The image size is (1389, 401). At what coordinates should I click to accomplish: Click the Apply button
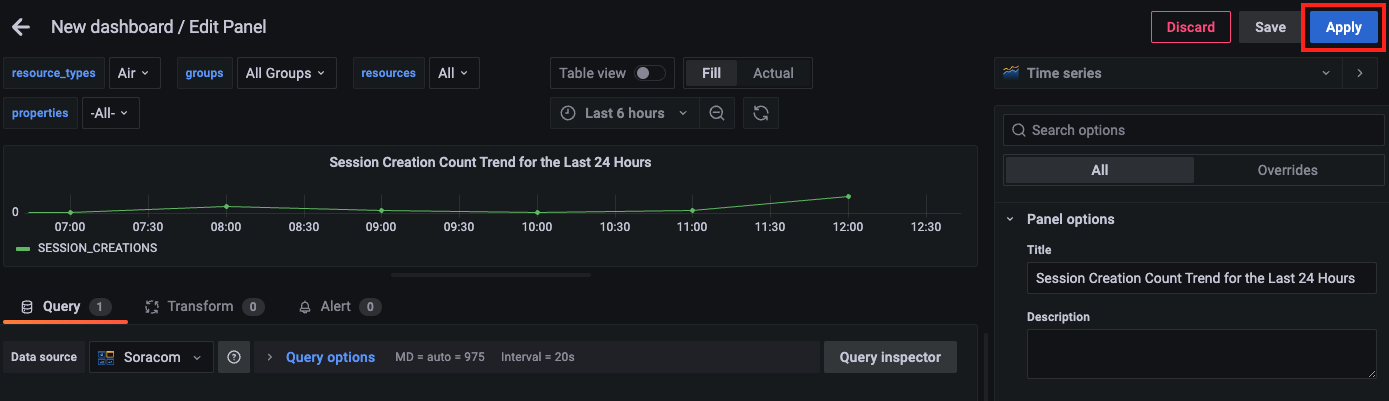(x=1344, y=27)
